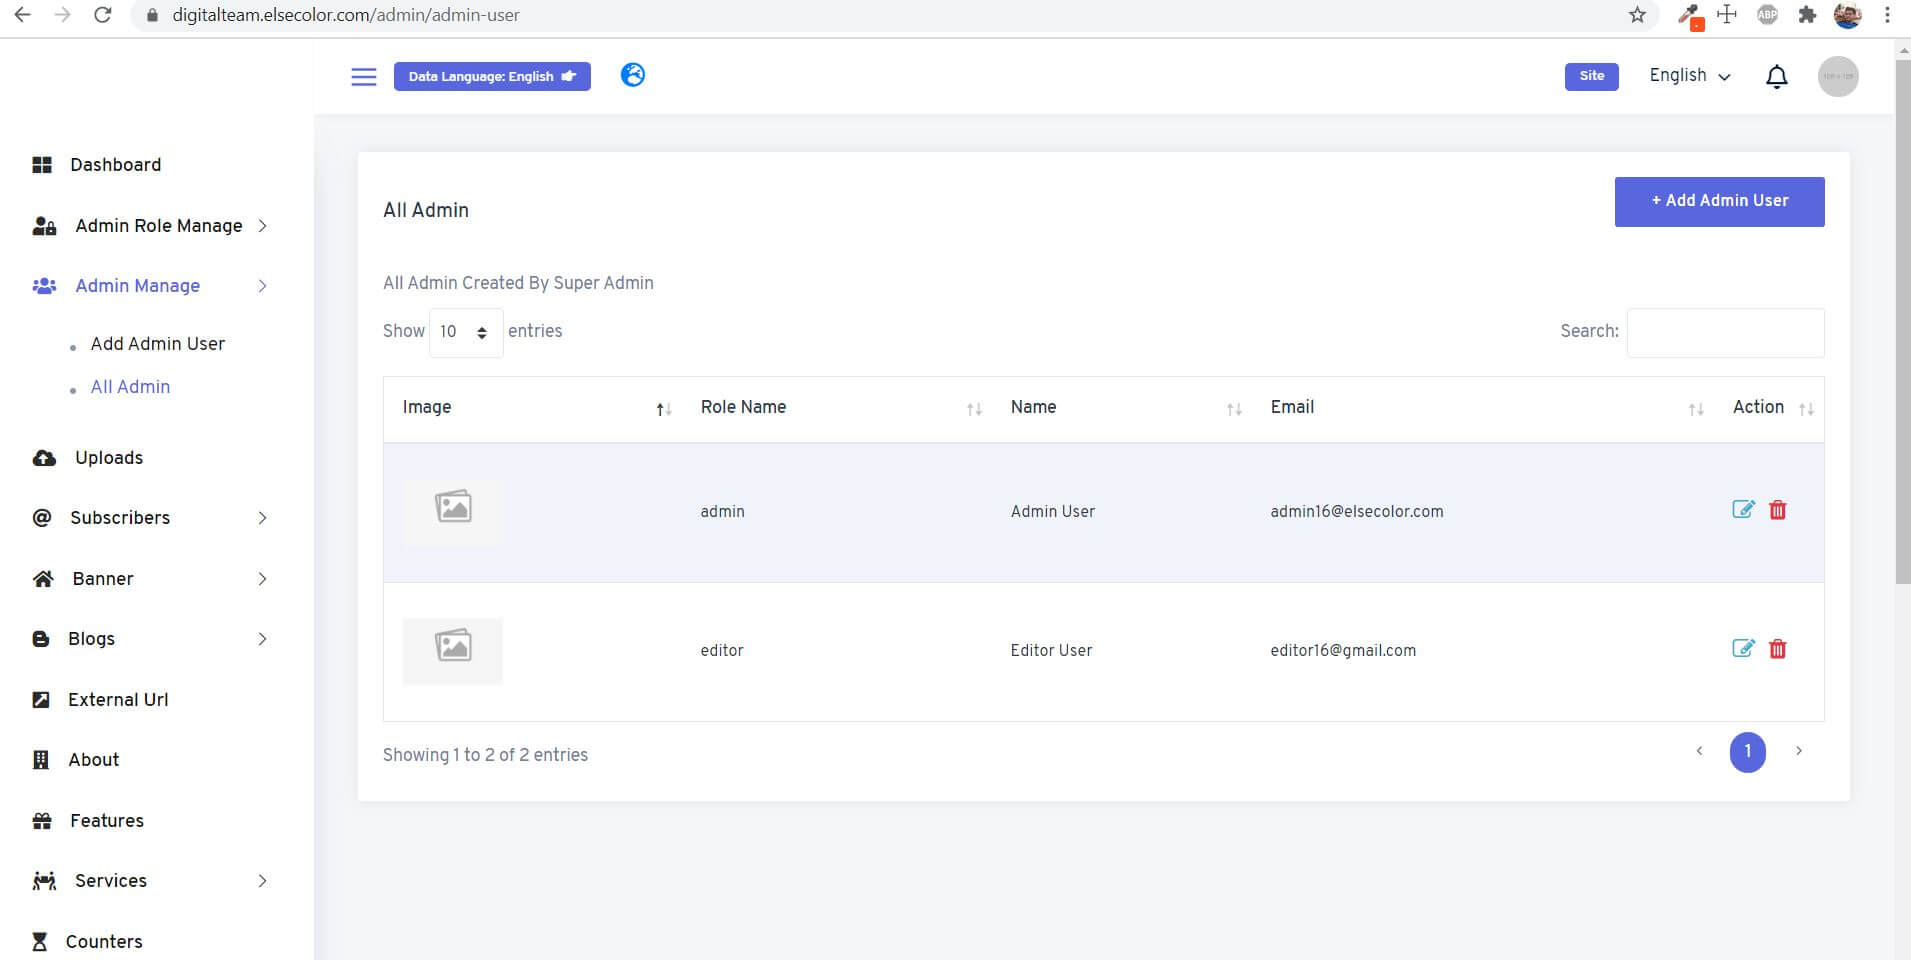Click the + Add Admin User button
This screenshot has width=1911, height=960.
(x=1719, y=201)
